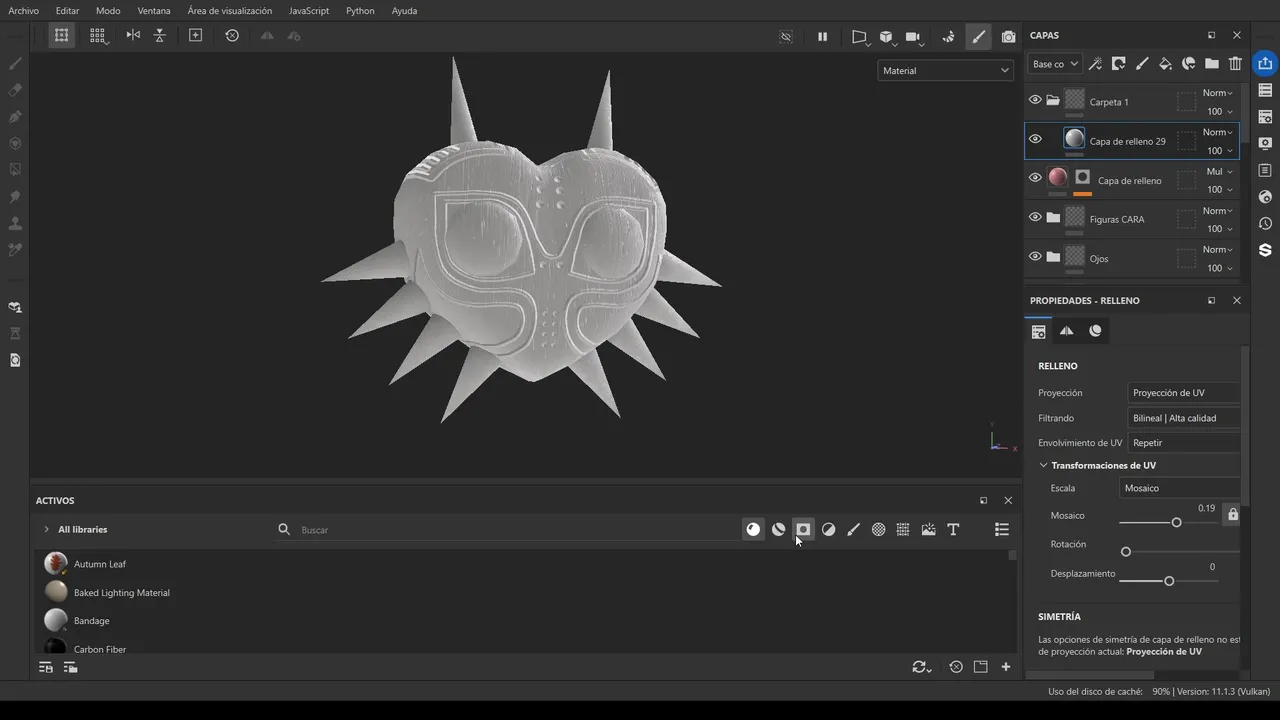
Task: Add a new paint layer
Action: coord(1142,64)
